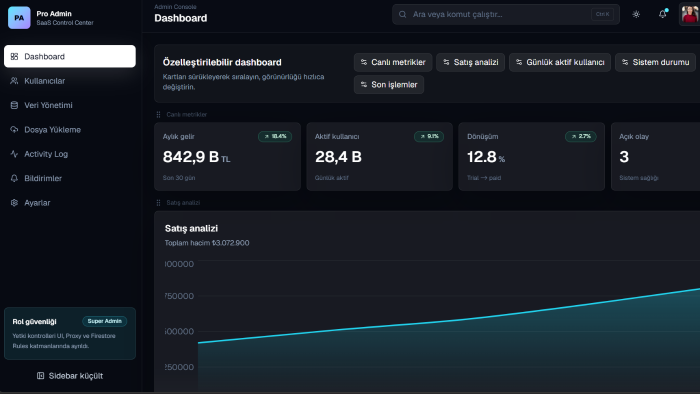Click the Açık olay metric card

tap(655, 157)
